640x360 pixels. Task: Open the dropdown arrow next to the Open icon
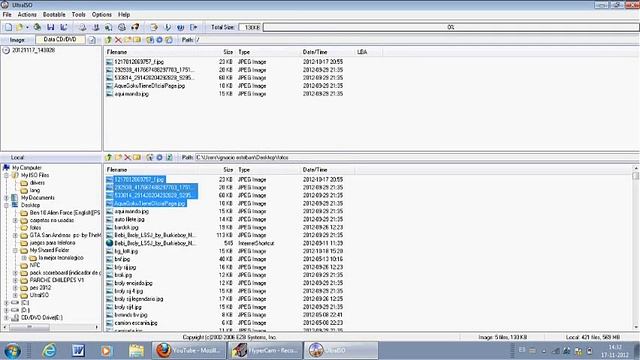(x=27, y=27)
